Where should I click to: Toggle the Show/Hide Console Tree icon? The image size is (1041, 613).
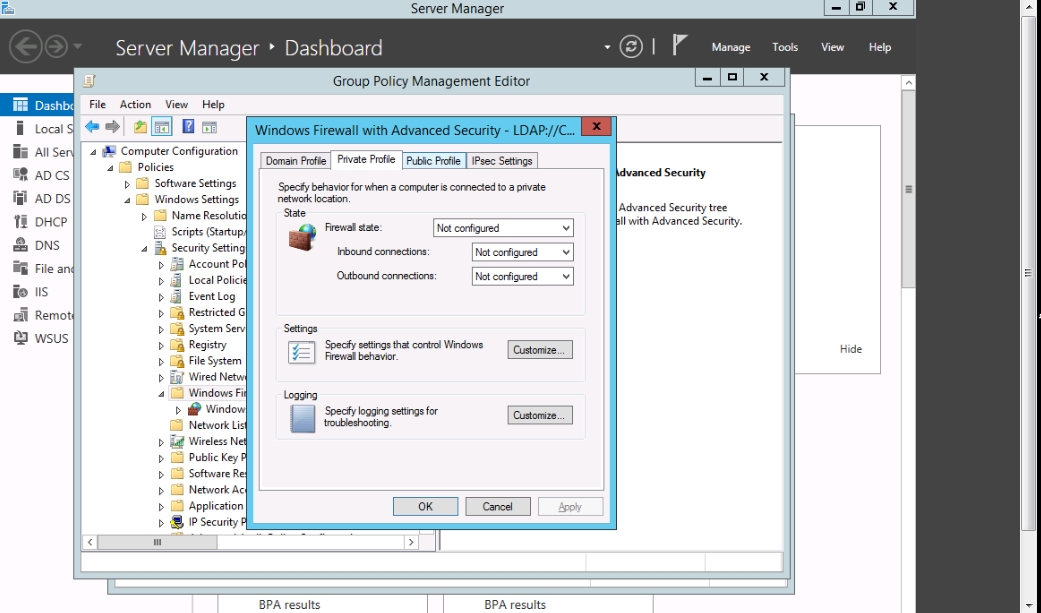click(x=161, y=127)
